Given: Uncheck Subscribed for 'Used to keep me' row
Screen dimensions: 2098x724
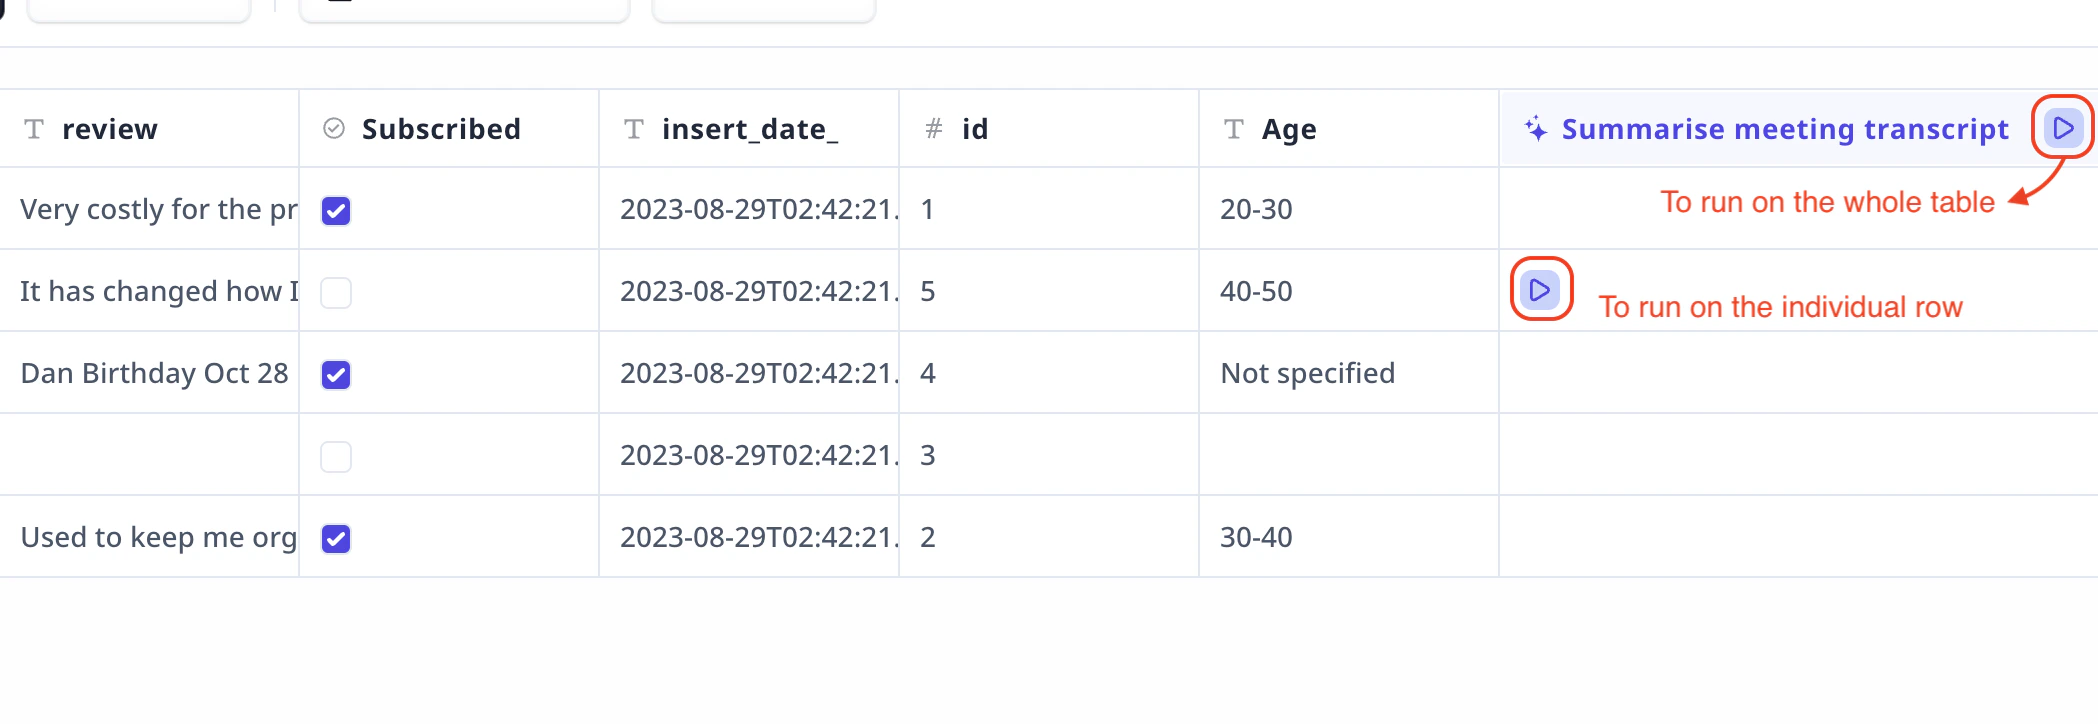Looking at the screenshot, I should (336, 539).
